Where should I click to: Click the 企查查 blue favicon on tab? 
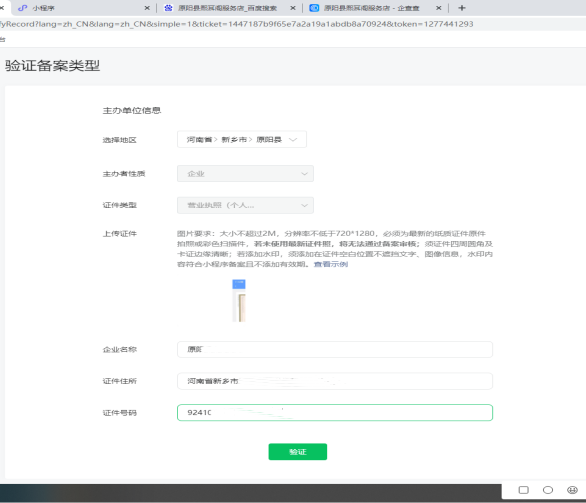[314, 8]
